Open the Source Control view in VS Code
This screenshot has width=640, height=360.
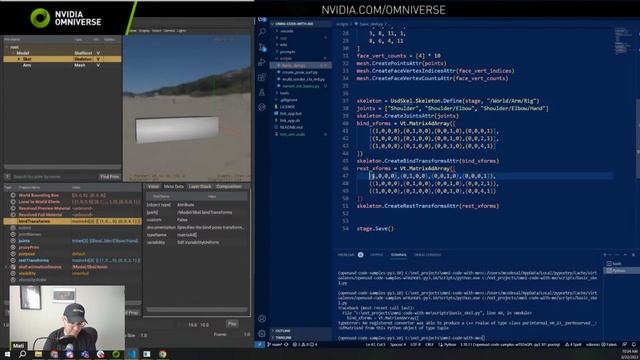point(262,47)
